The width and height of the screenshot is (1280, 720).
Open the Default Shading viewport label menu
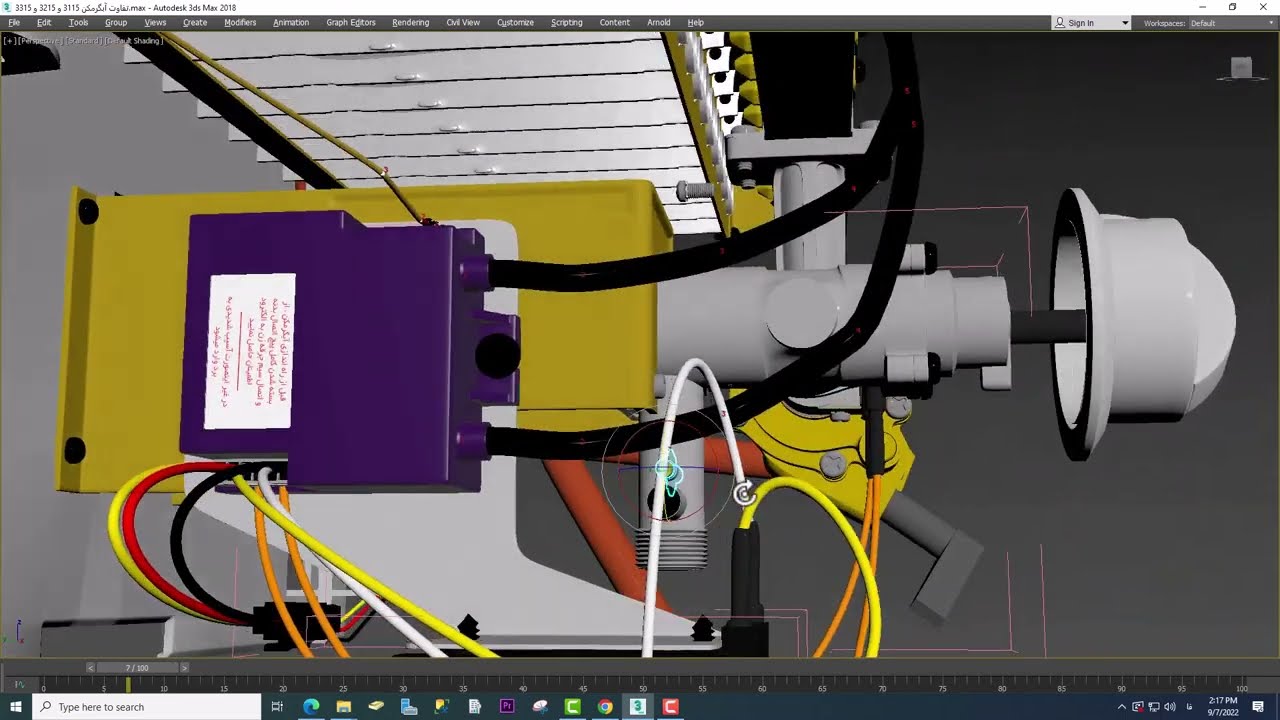[134, 41]
